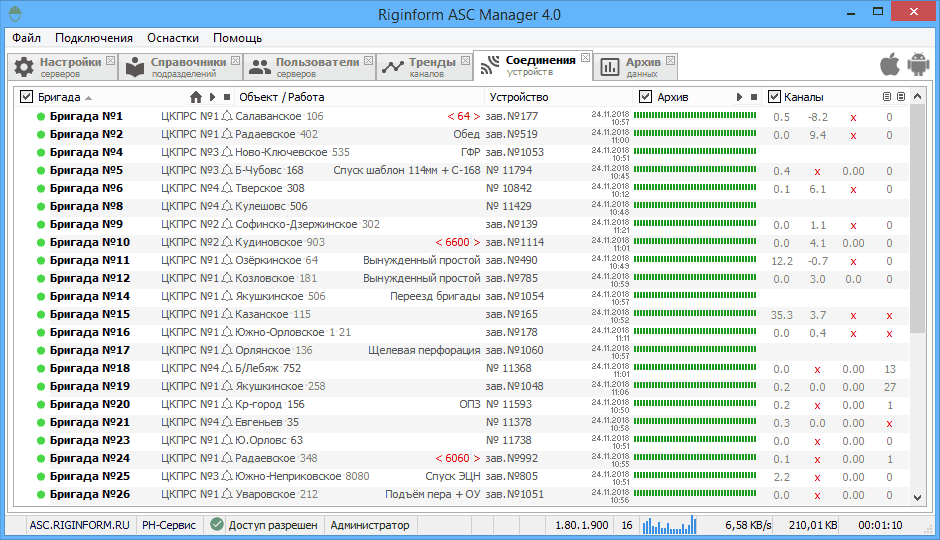
Task: Click the home icon in Бригада header
Action: 196,97
